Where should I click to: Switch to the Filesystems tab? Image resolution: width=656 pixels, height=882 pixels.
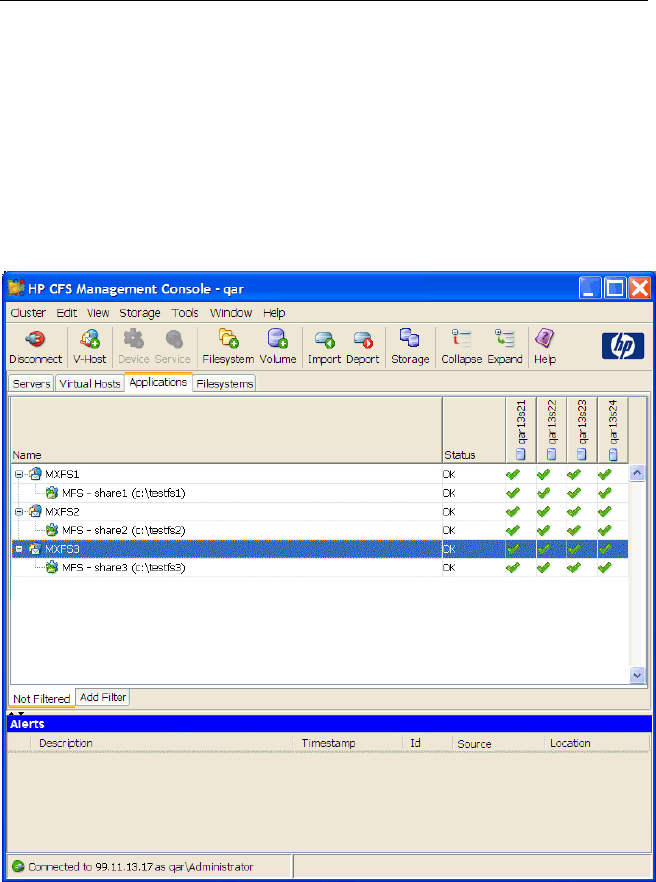pyautogui.click(x=224, y=383)
